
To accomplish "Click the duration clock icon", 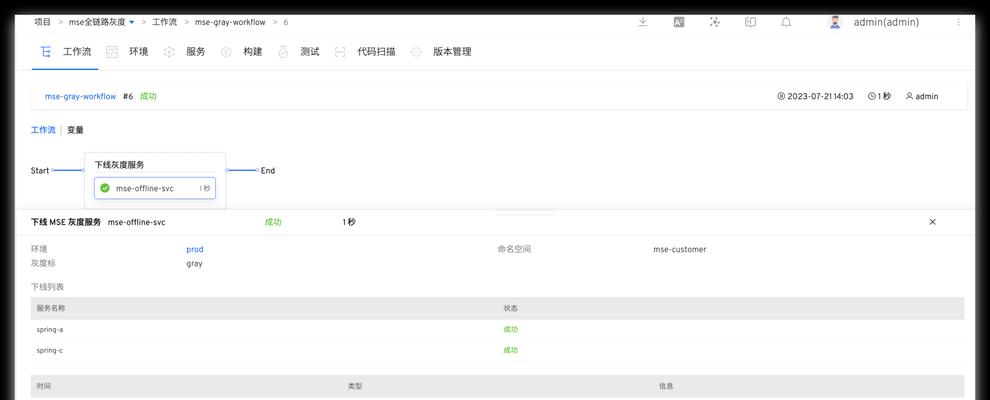I will pos(872,97).
